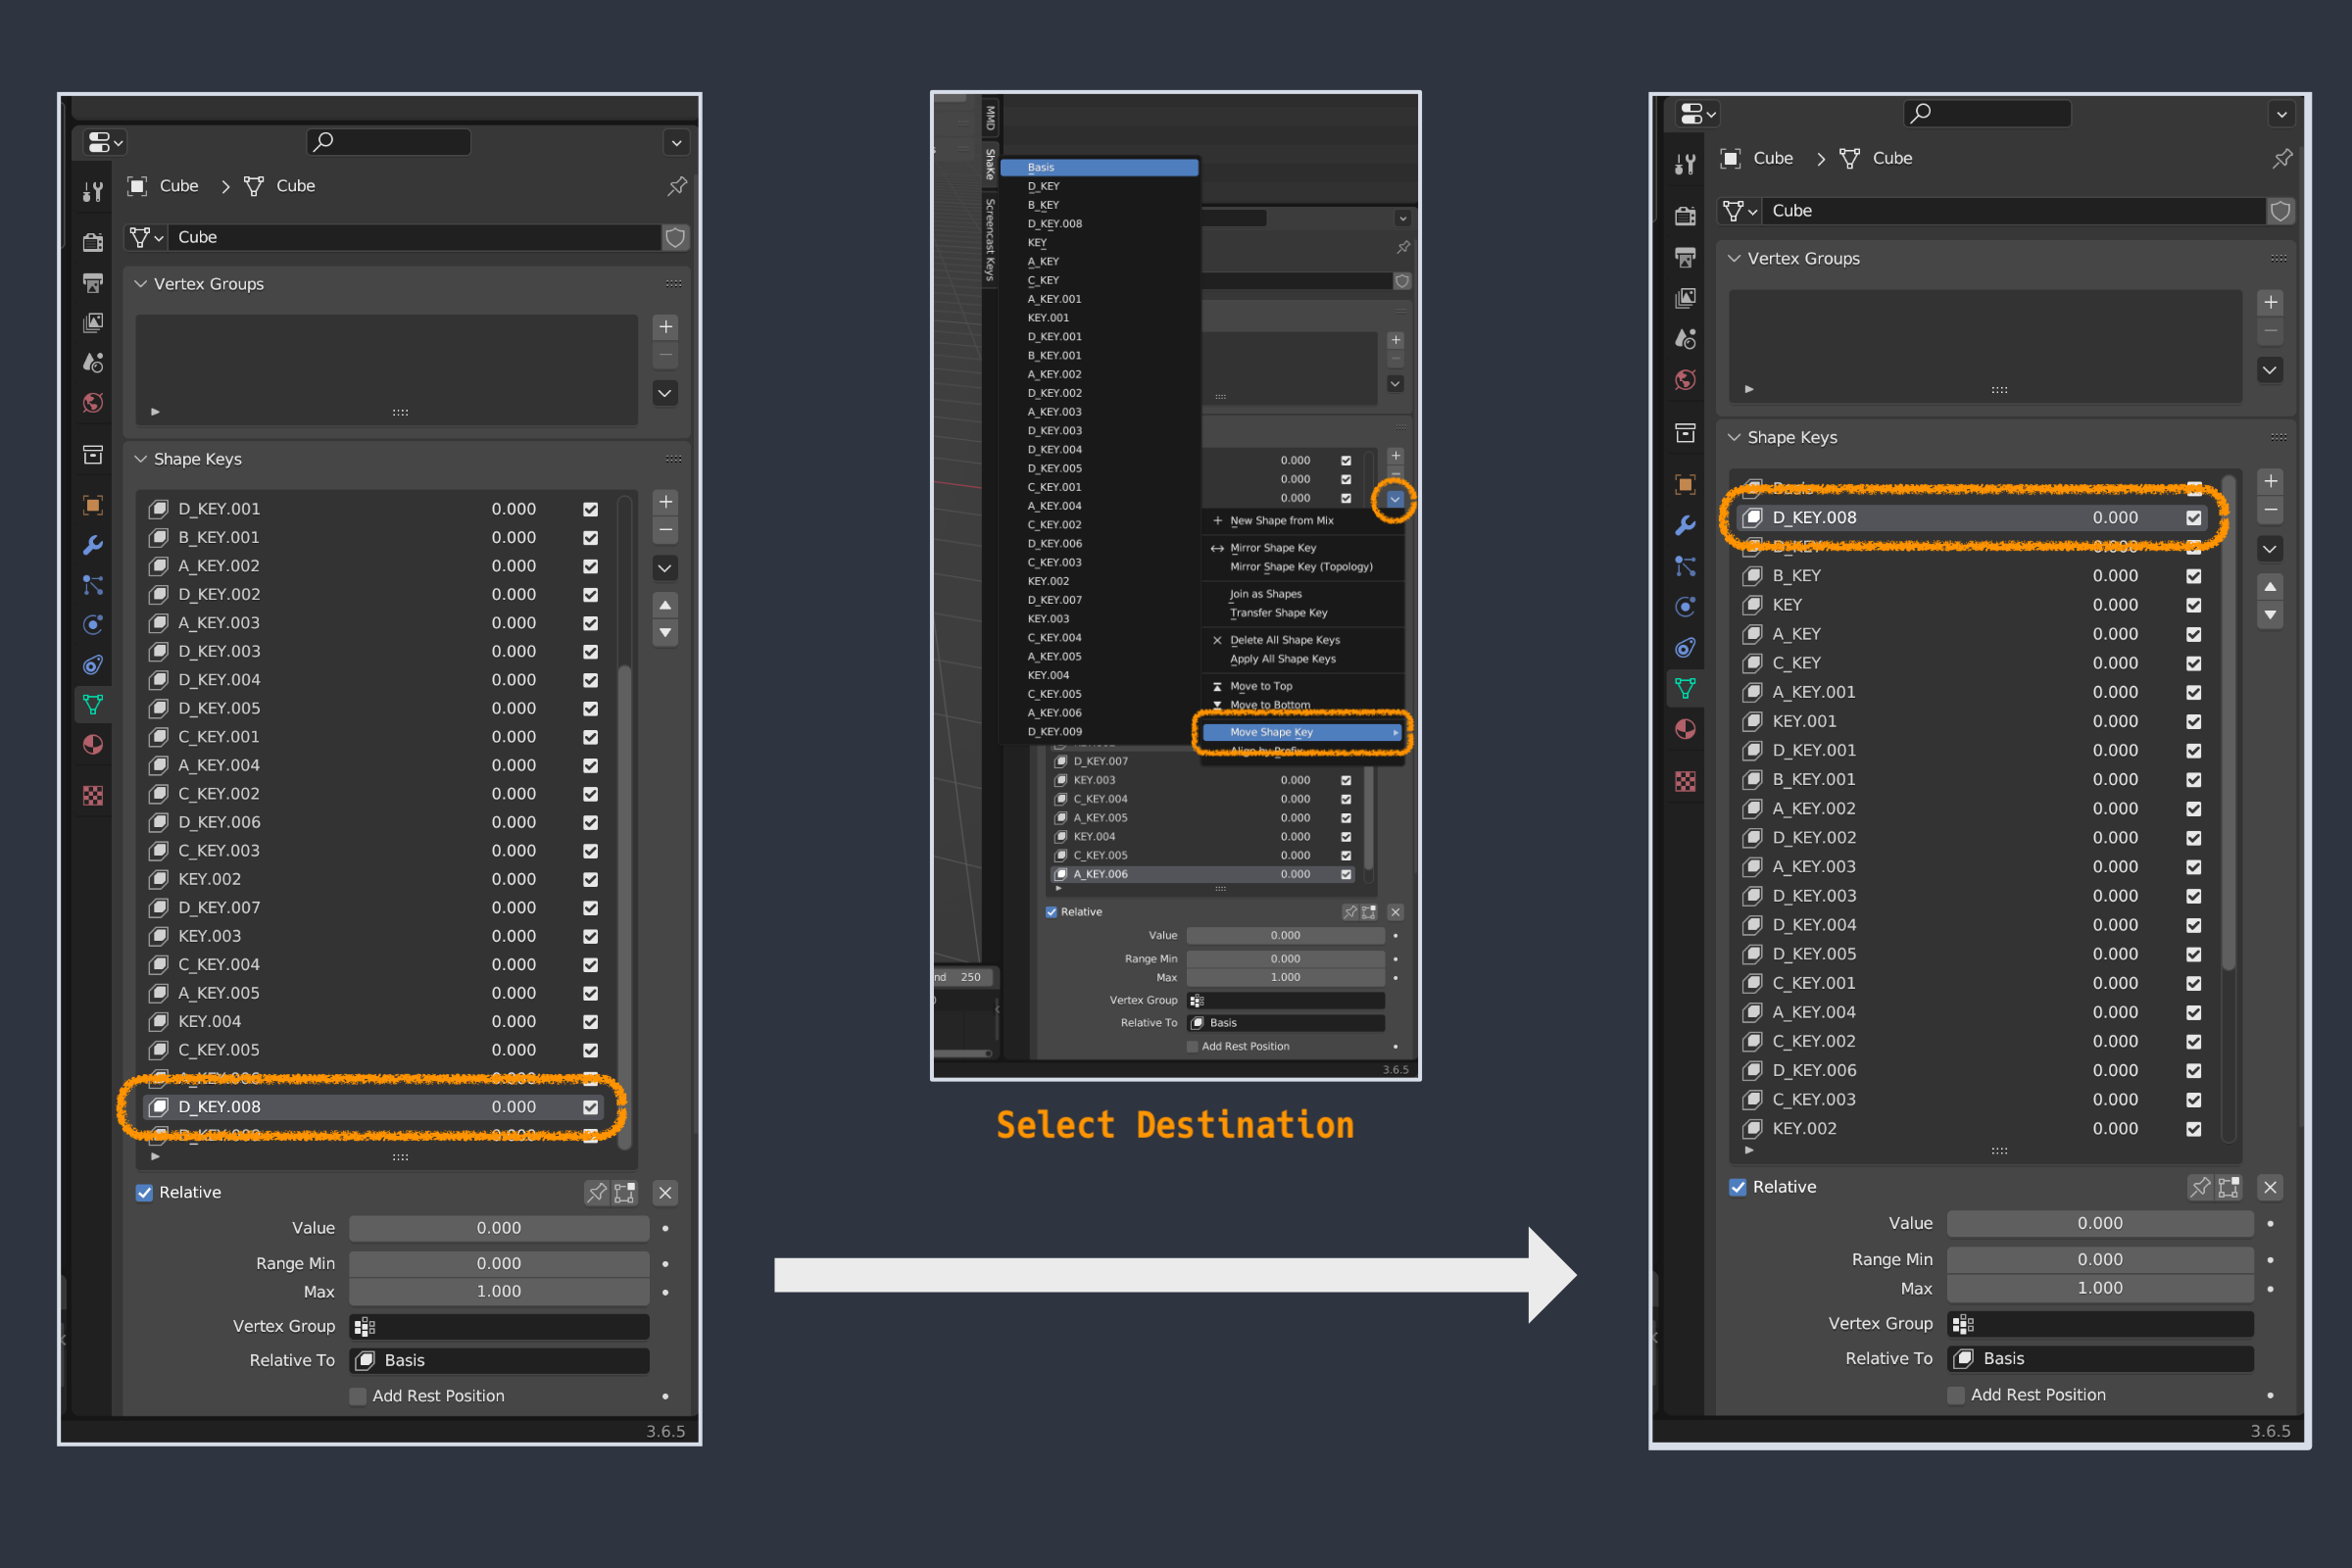Toggle pin icon beside Cube breadcrumb in left panel
This screenshot has width=2352, height=1568.
coord(677,186)
